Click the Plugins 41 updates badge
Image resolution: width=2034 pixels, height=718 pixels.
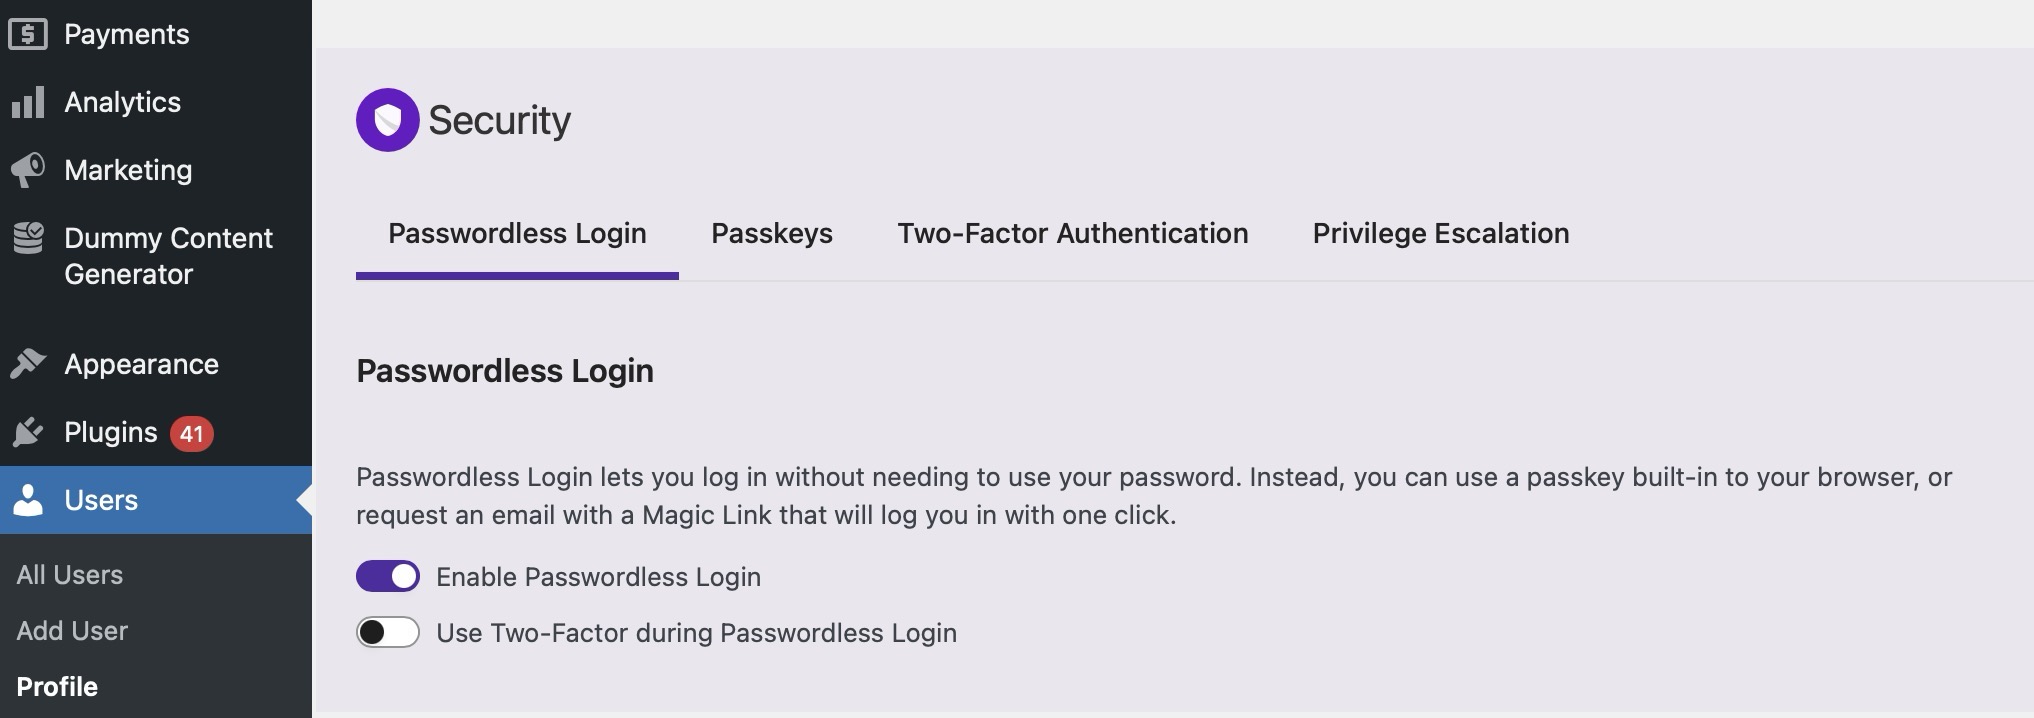[191, 433]
